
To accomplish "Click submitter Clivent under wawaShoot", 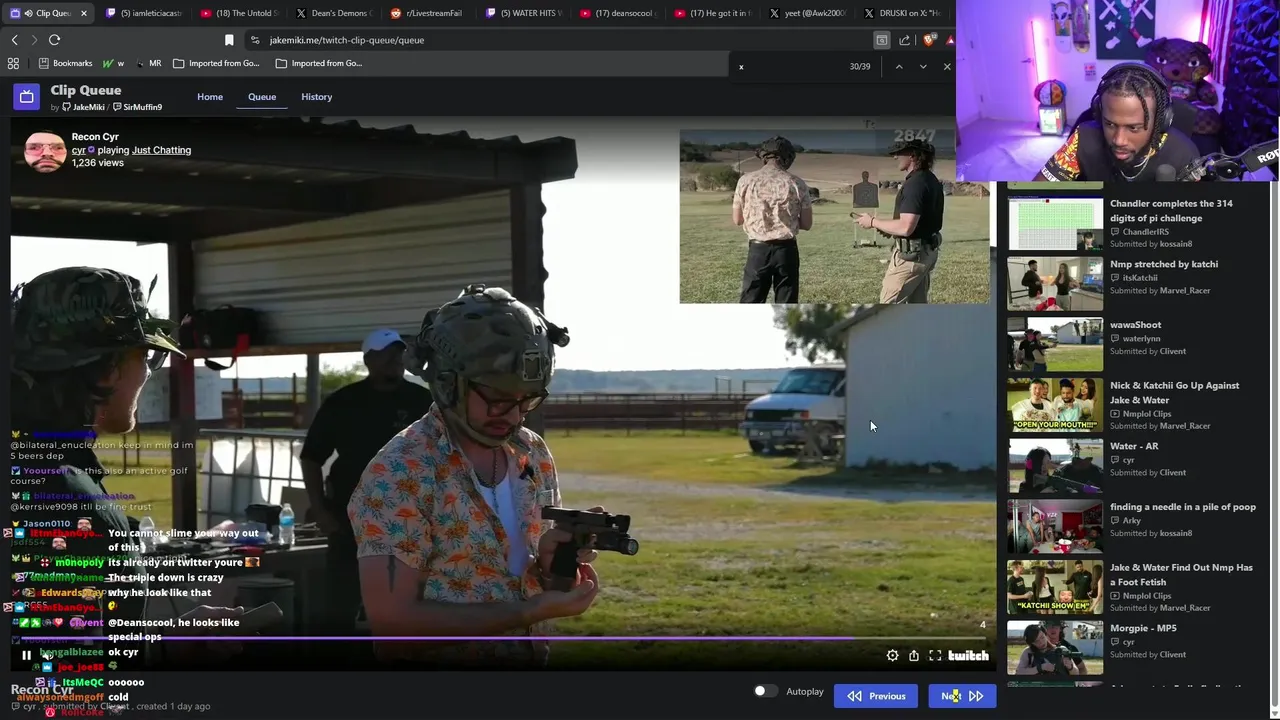I will tap(1173, 351).
